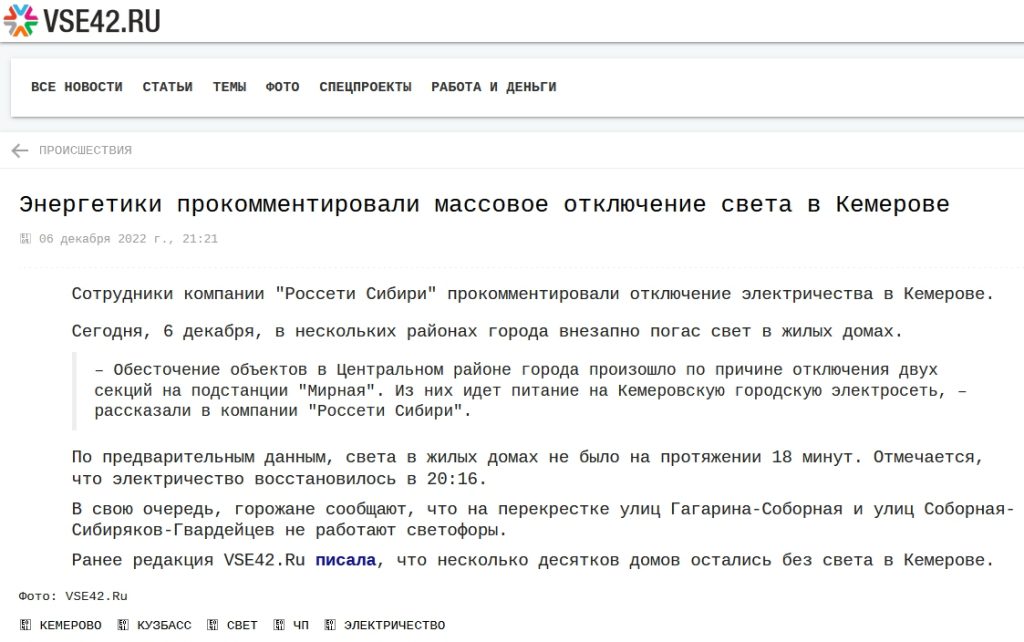Click the article headline about Кемерове outage

coord(484,205)
